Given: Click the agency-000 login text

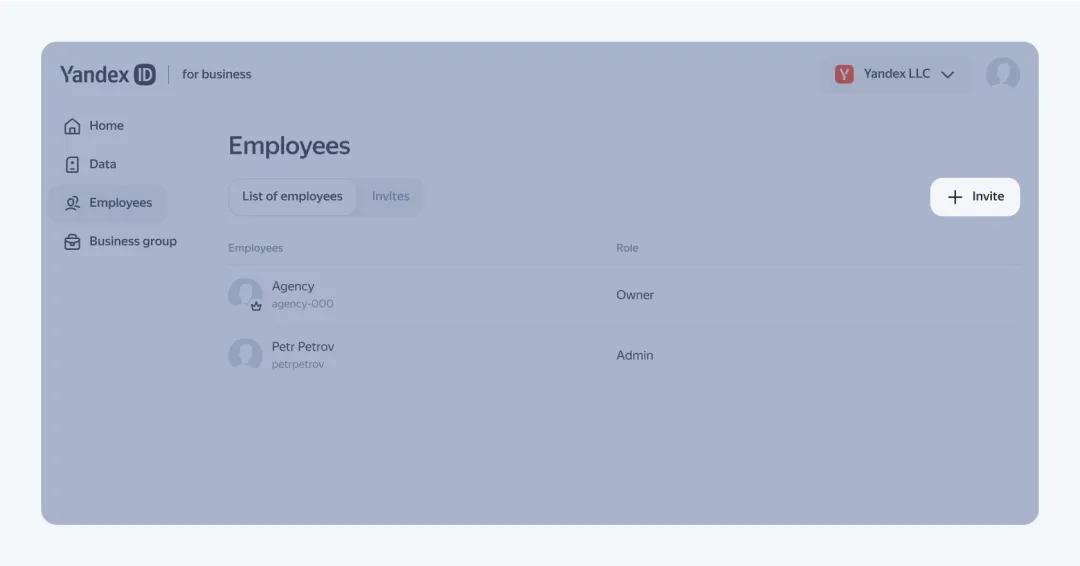Looking at the screenshot, I should click(302, 304).
